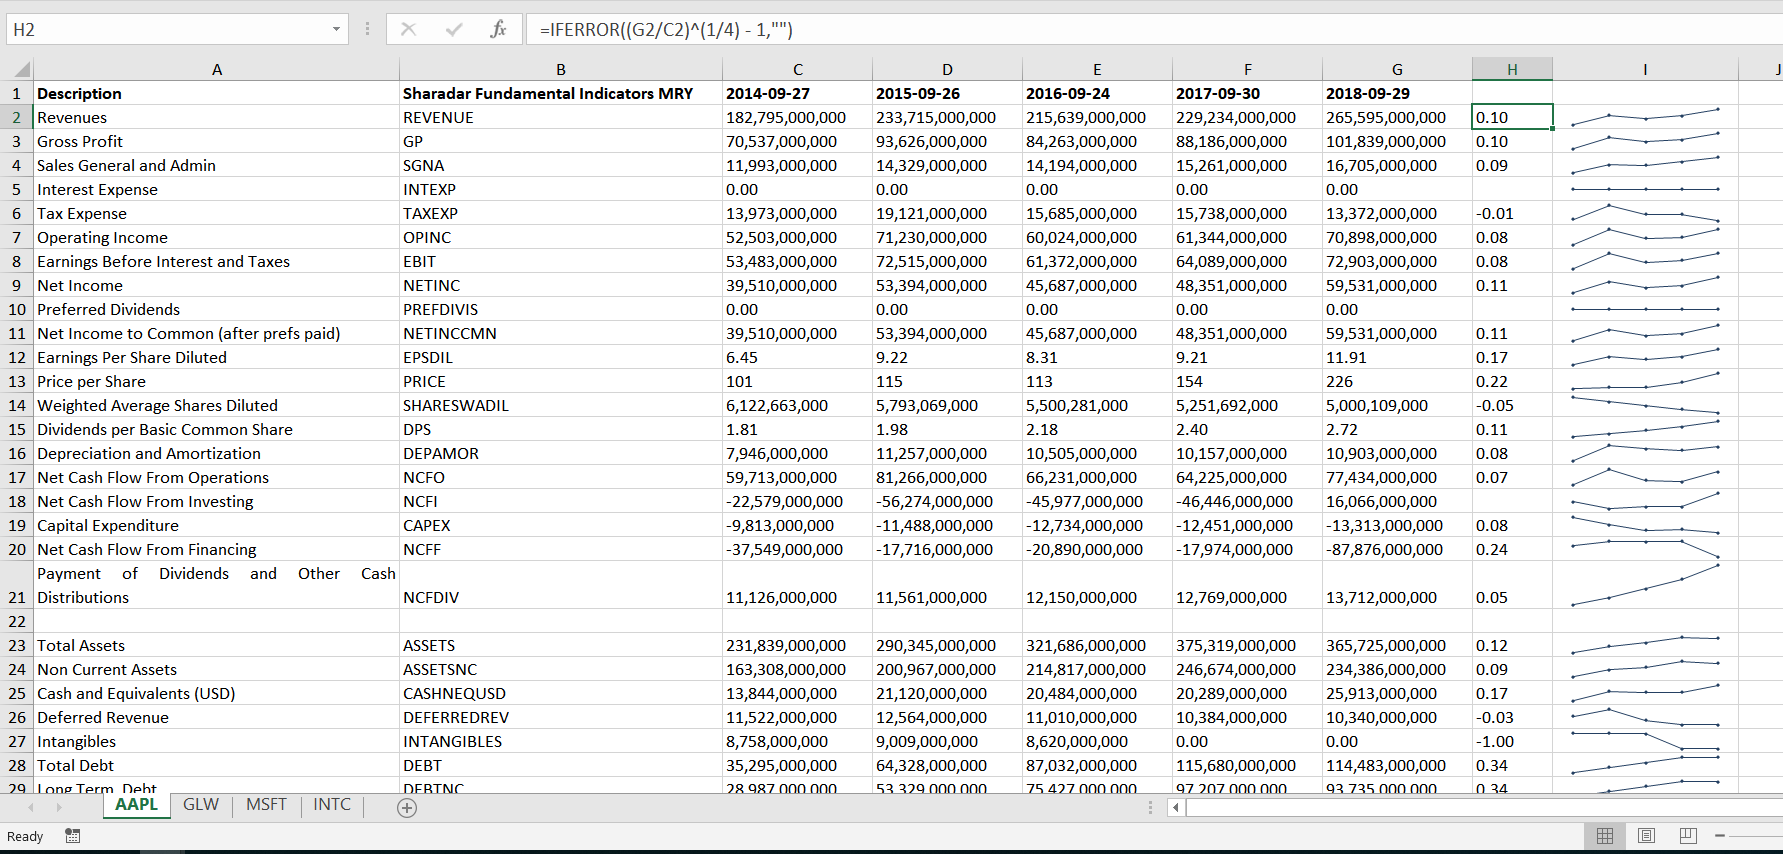Select column H header
The width and height of the screenshot is (1783, 854).
tap(1512, 69)
